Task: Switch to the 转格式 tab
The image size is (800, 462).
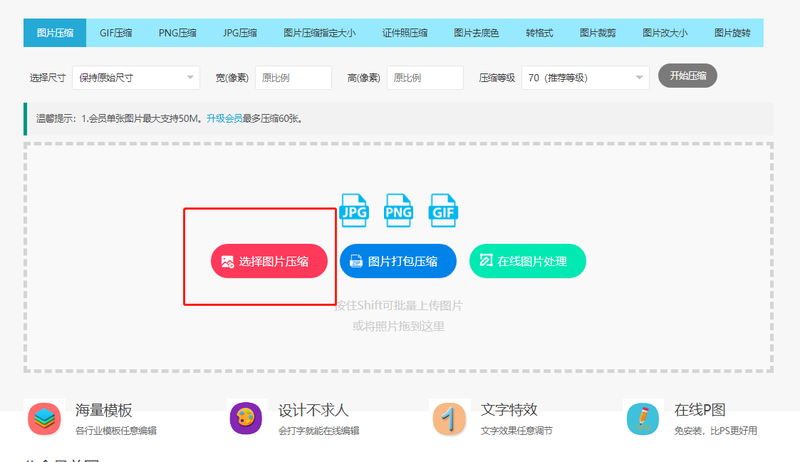Action: [x=539, y=33]
